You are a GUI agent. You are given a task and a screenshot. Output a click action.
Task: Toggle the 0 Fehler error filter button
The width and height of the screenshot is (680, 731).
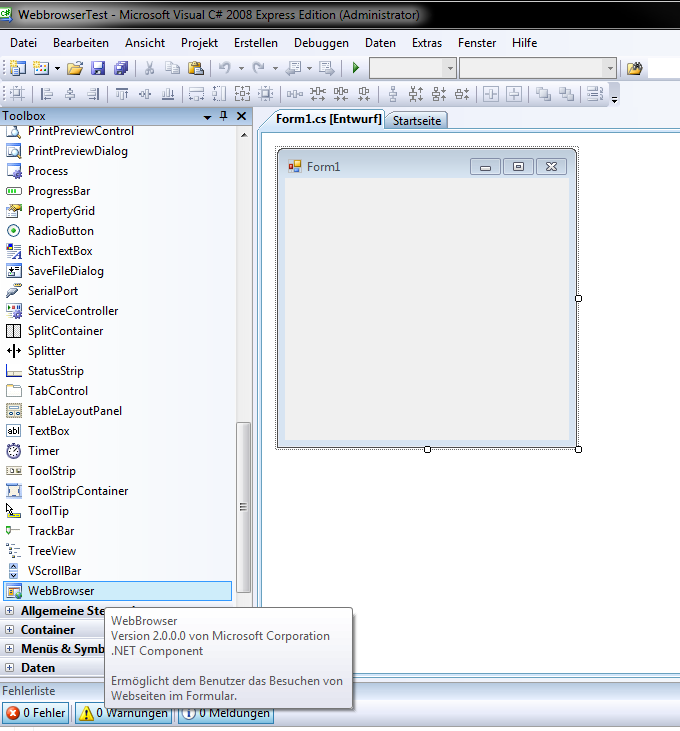point(36,713)
